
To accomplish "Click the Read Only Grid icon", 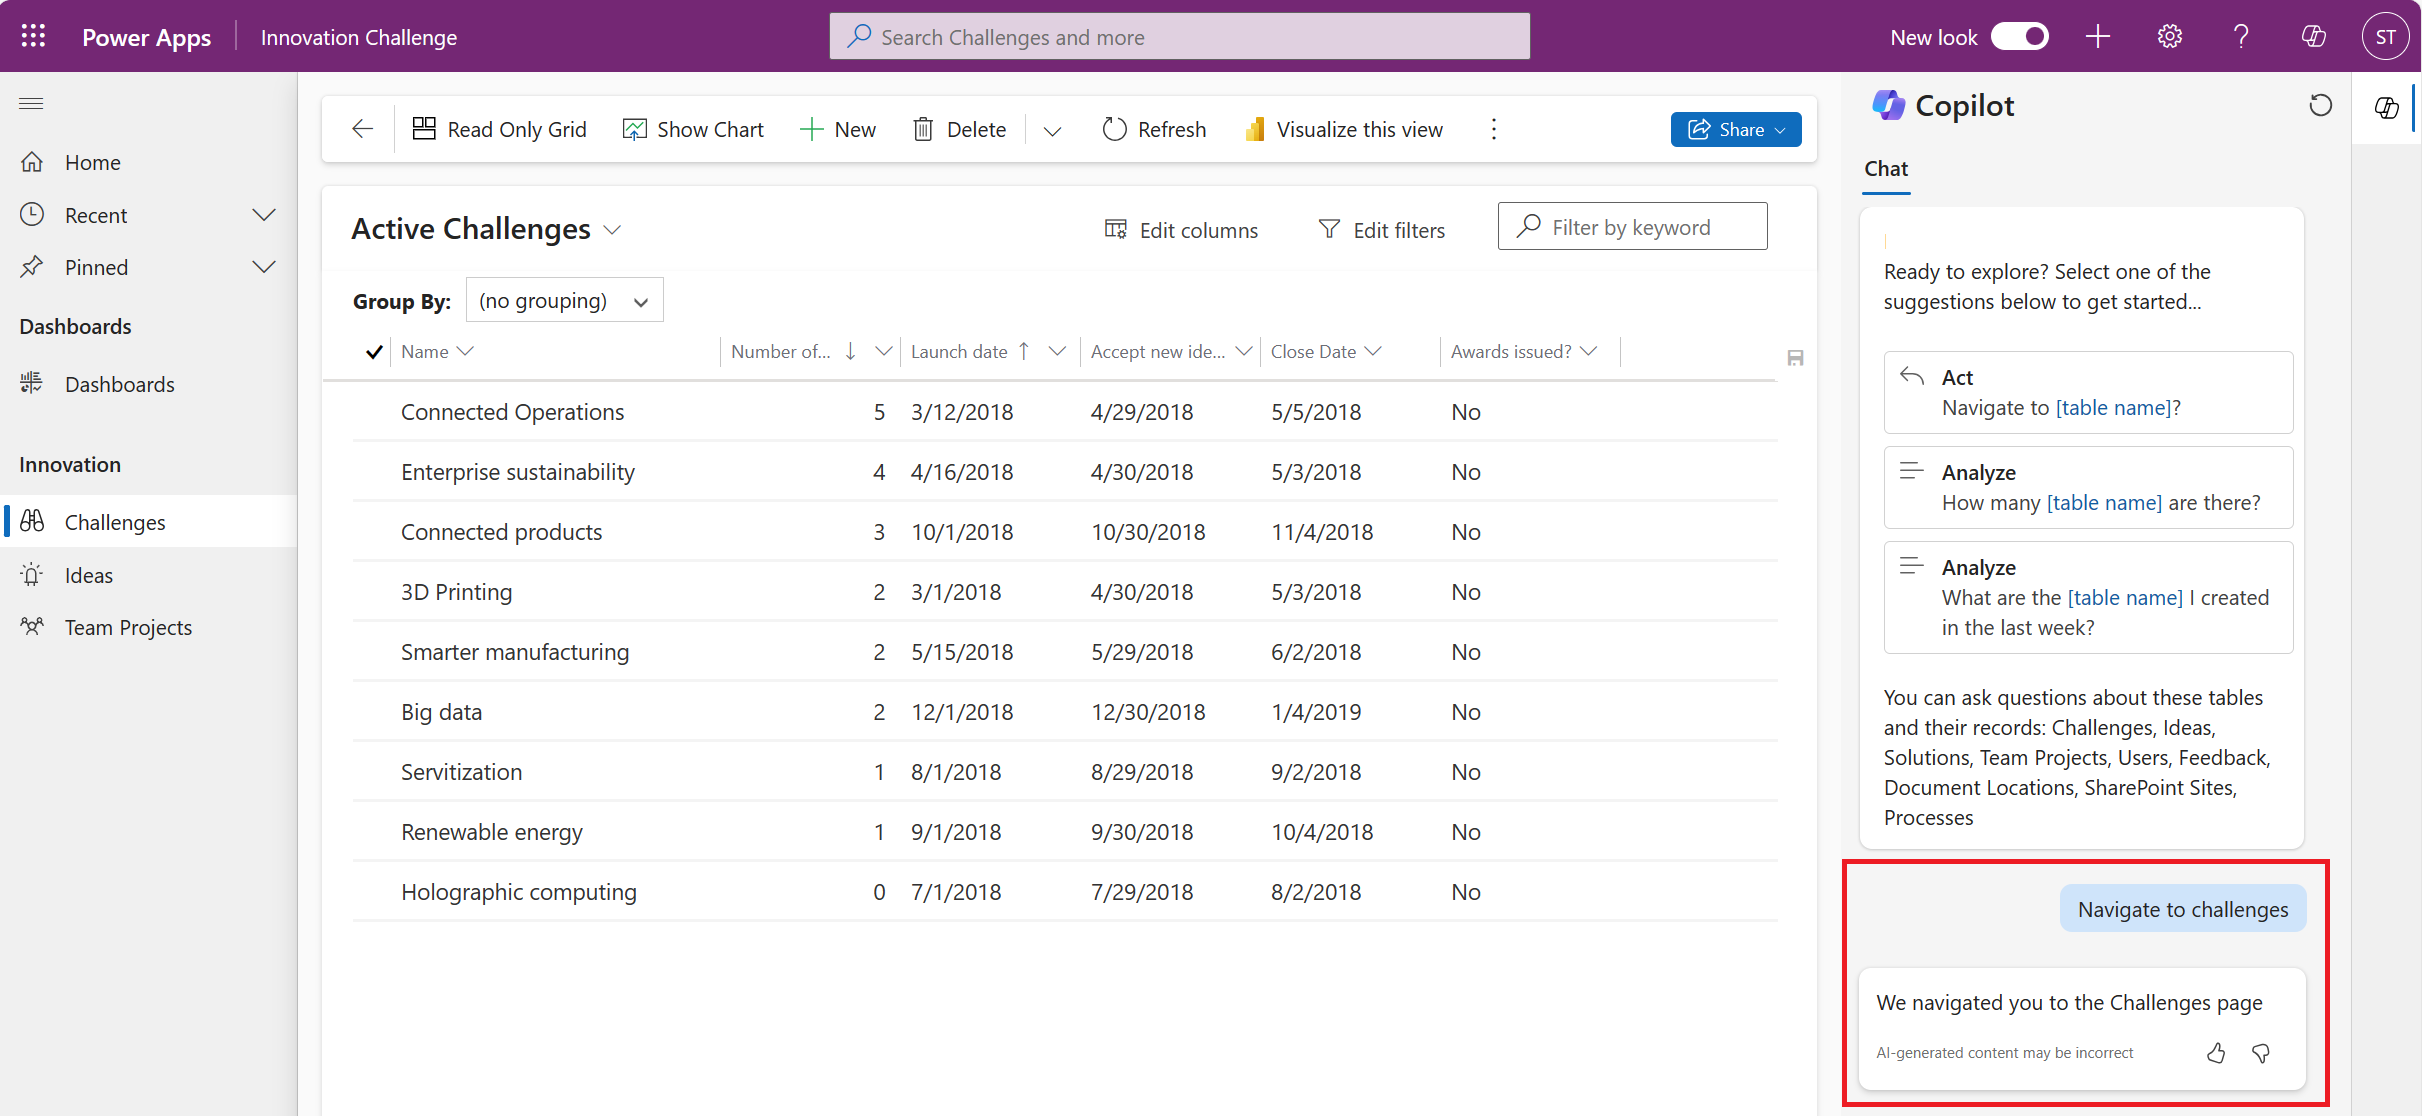I will 425,128.
